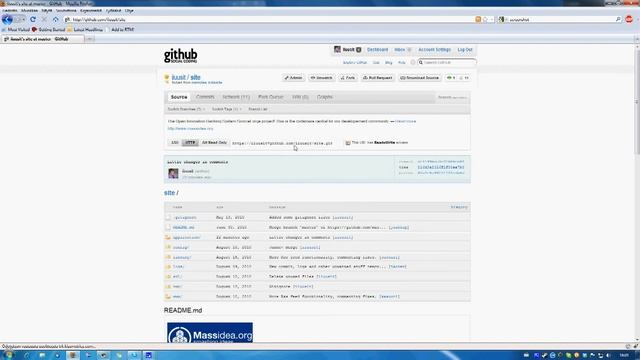Image resolution: width=640 pixels, height=360 pixels.
Task: Bookmark page with the star icon
Action: [485, 19]
